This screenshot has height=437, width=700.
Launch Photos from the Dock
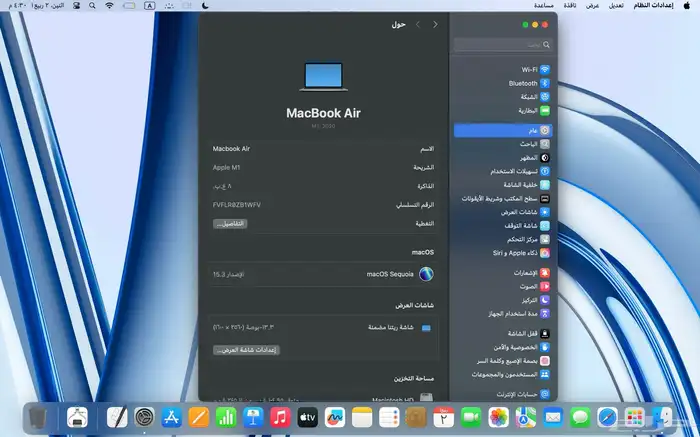pos(498,418)
